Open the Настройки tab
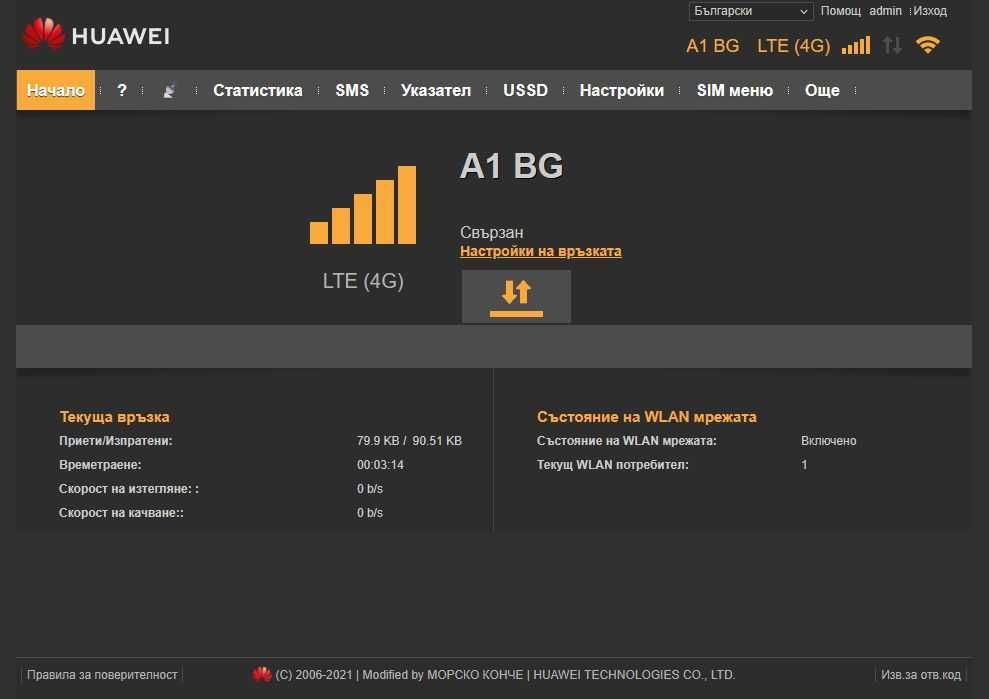Screen dimensions: 989x699 click(621, 90)
